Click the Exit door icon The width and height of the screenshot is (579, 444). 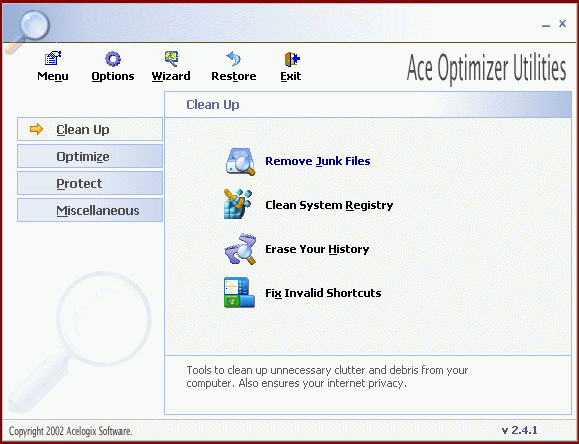point(291,59)
